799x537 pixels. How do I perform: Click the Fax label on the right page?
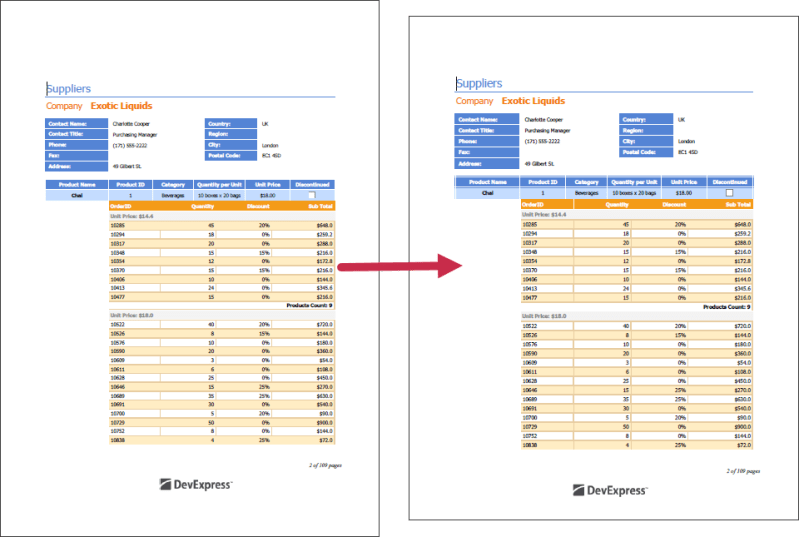(486, 152)
